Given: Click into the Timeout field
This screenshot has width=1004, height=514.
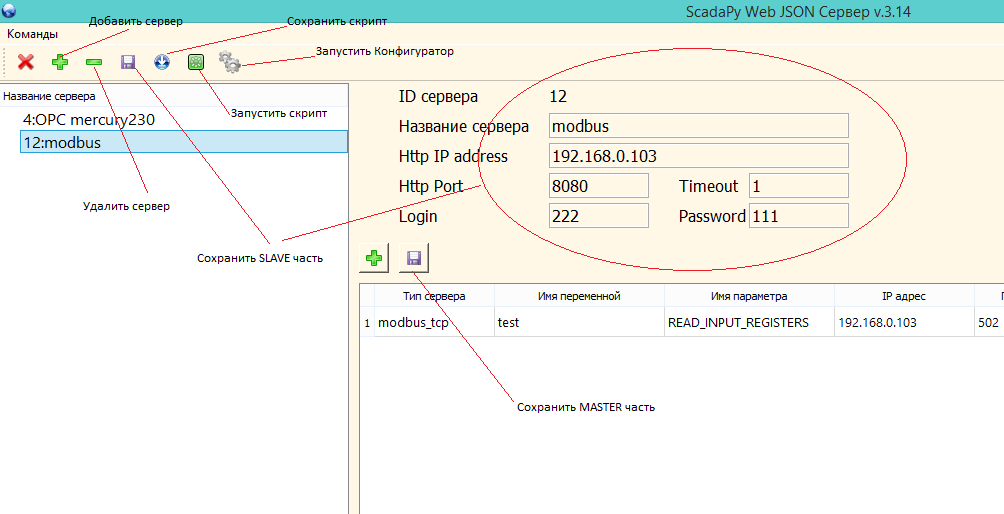Looking at the screenshot, I should pos(798,186).
